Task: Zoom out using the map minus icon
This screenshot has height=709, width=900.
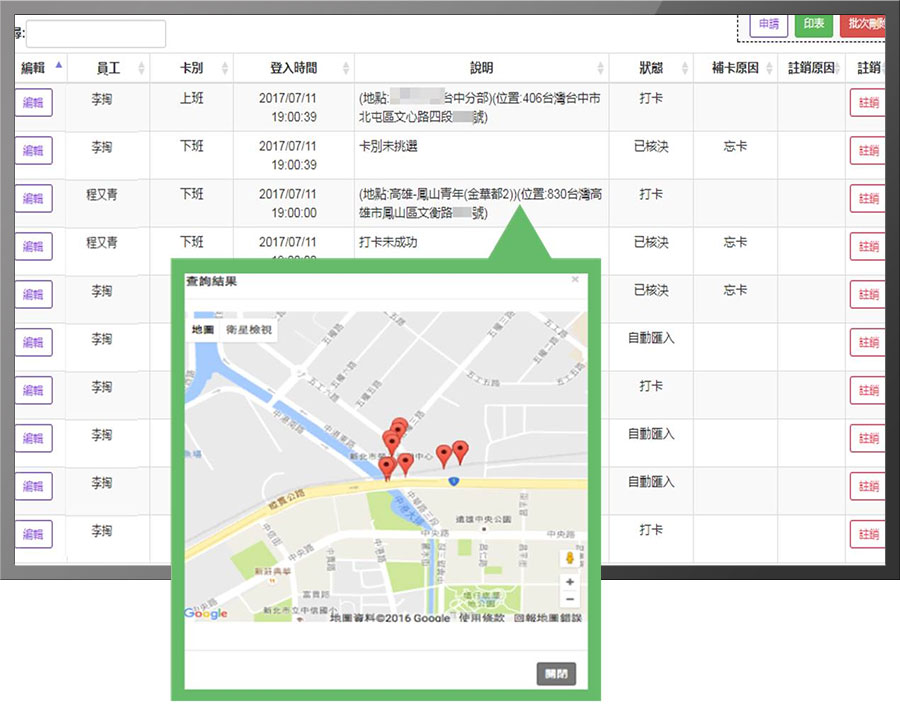Action: [570, 599]
